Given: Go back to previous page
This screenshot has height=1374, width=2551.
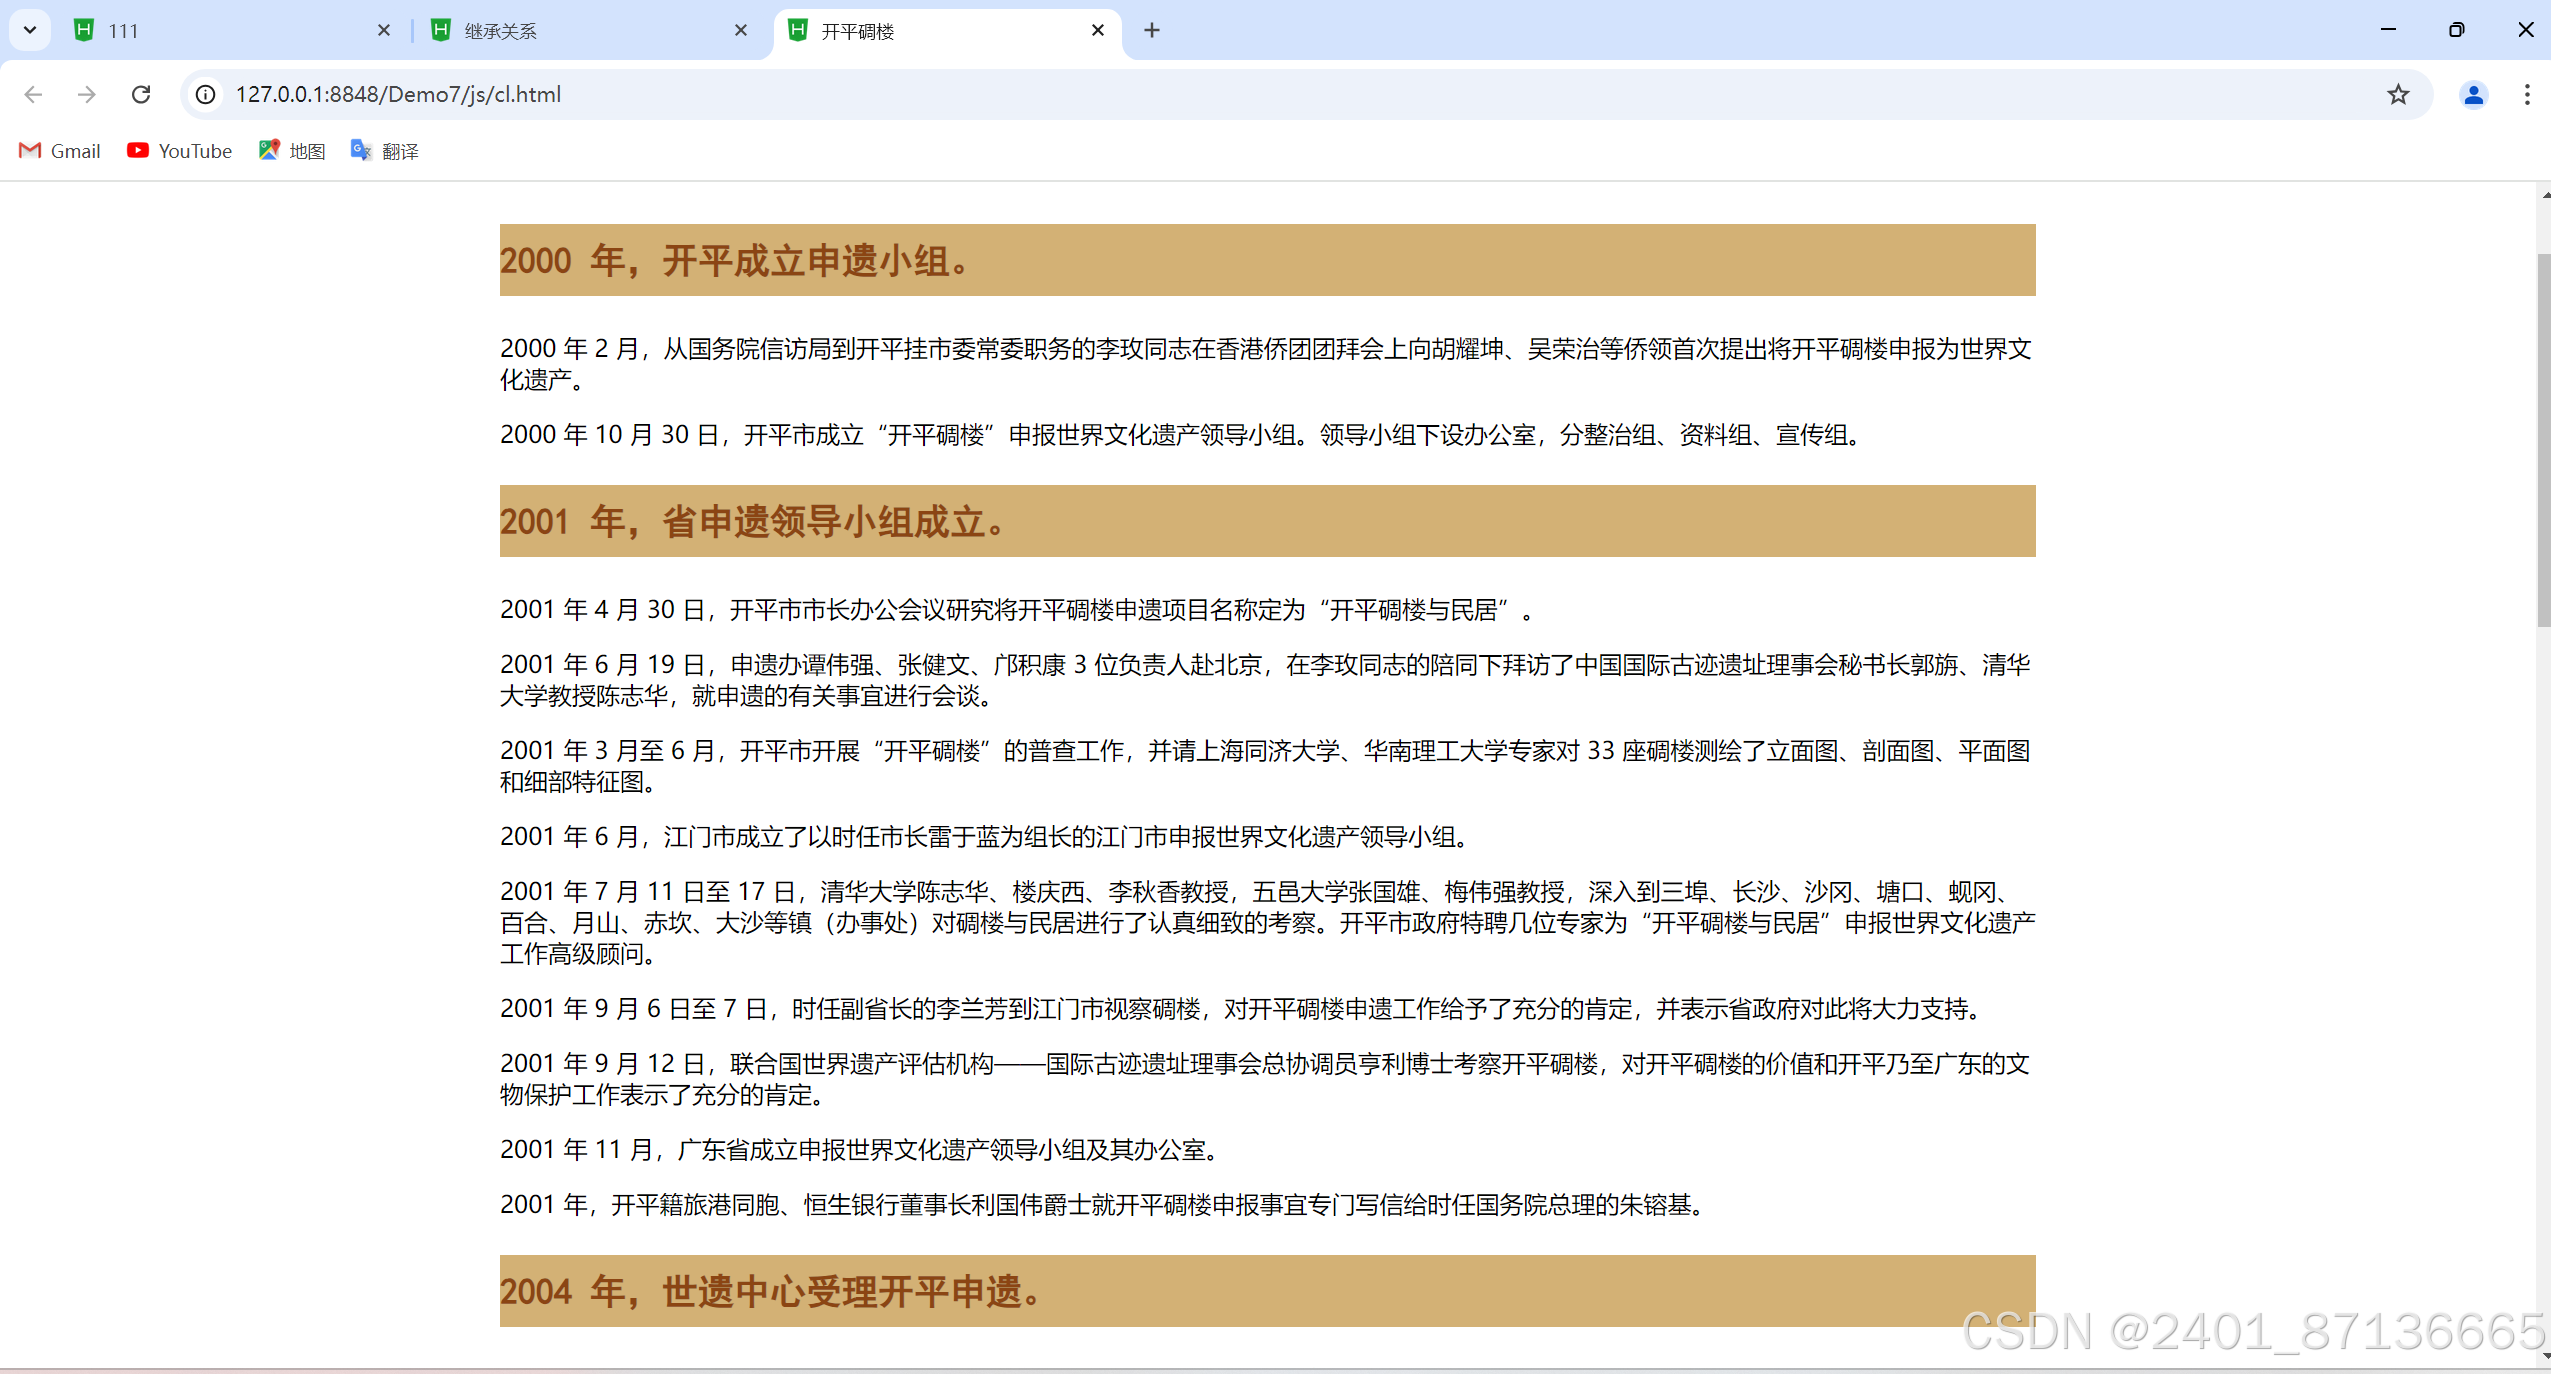Looking at the screenshot, I should [x=33, y=94].
